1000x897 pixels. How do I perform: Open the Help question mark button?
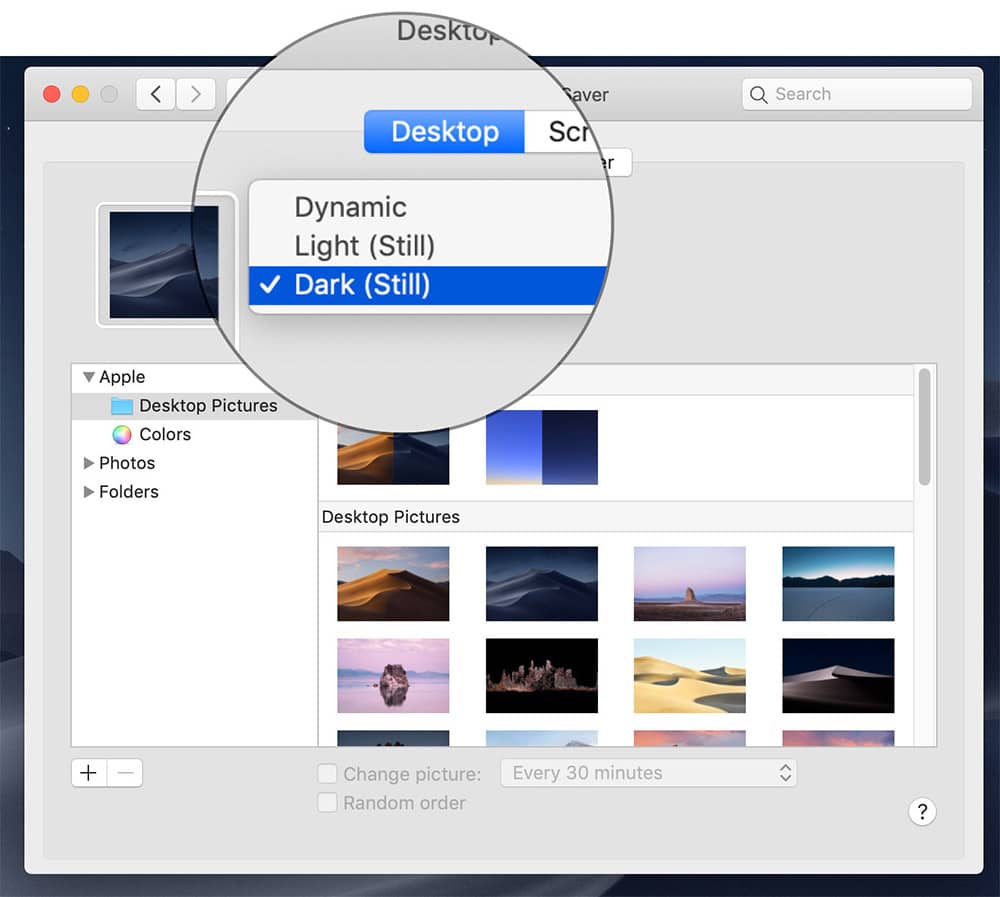click(922, 812)
